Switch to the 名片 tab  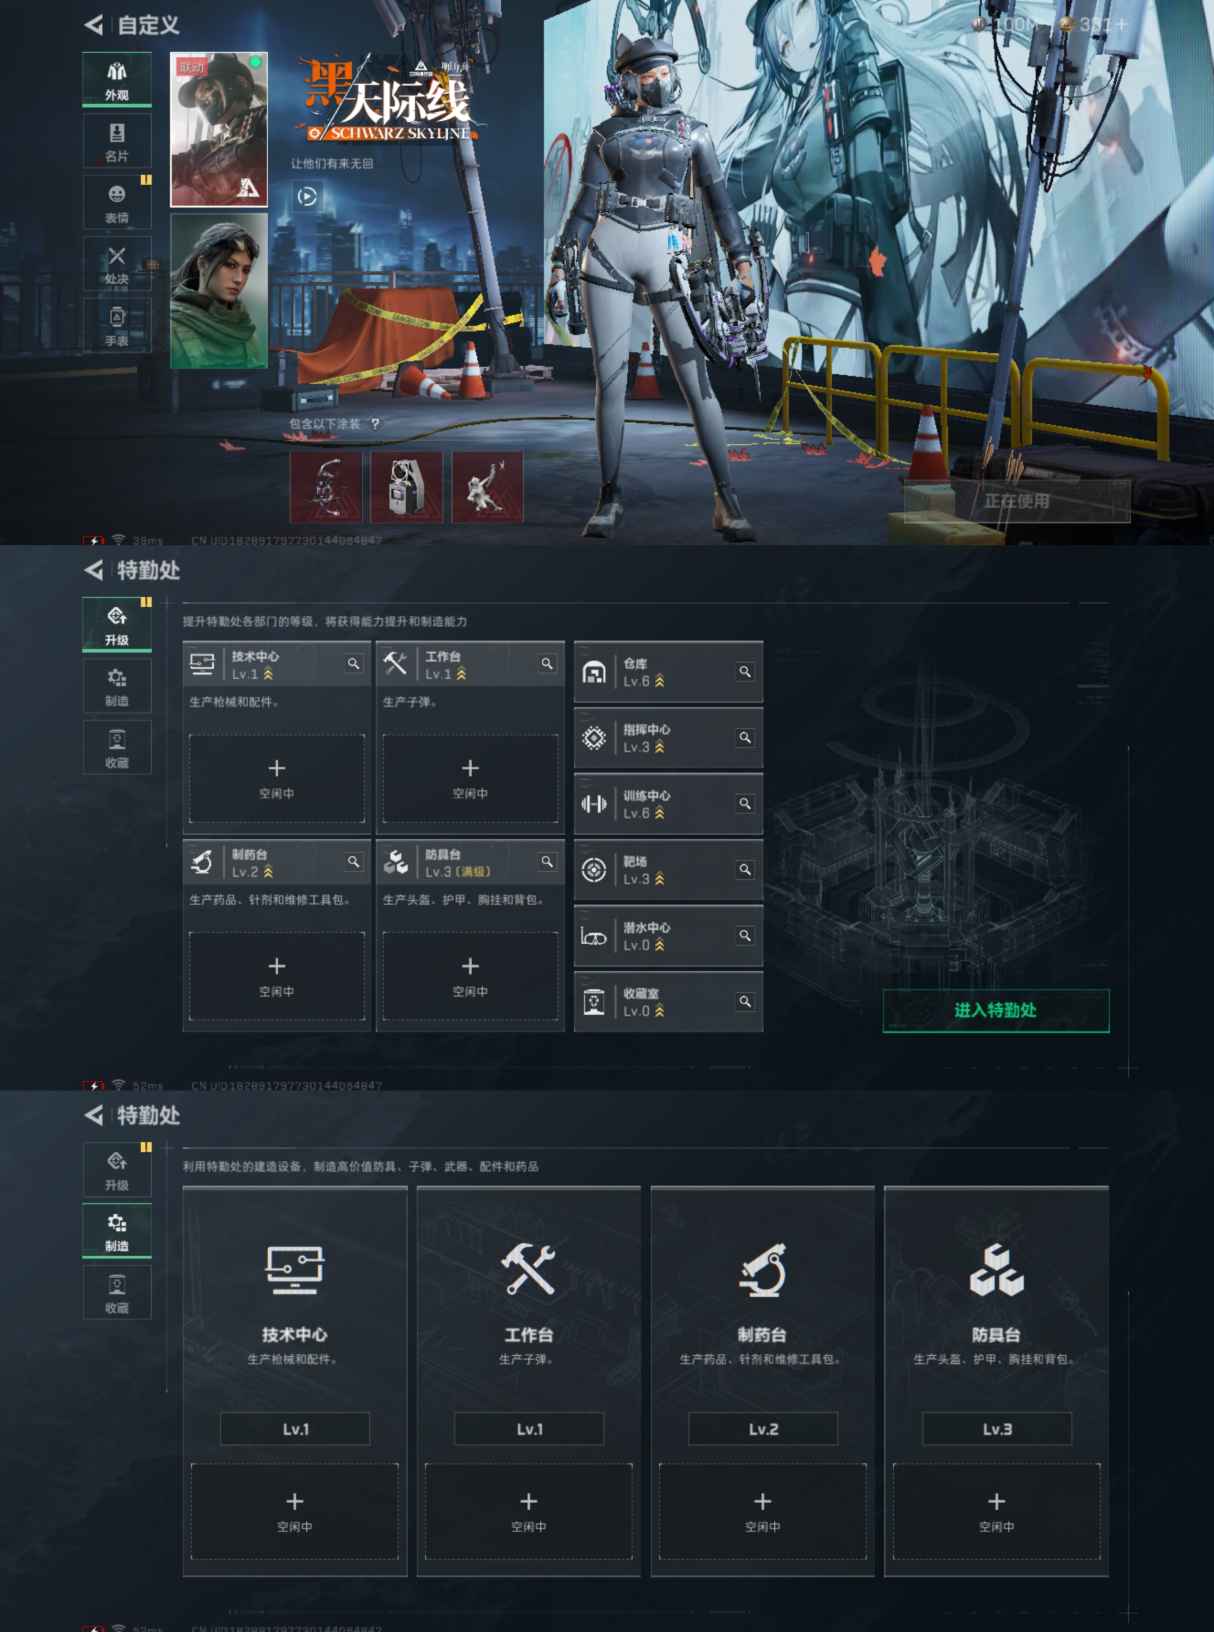click(x=117, y=141)
